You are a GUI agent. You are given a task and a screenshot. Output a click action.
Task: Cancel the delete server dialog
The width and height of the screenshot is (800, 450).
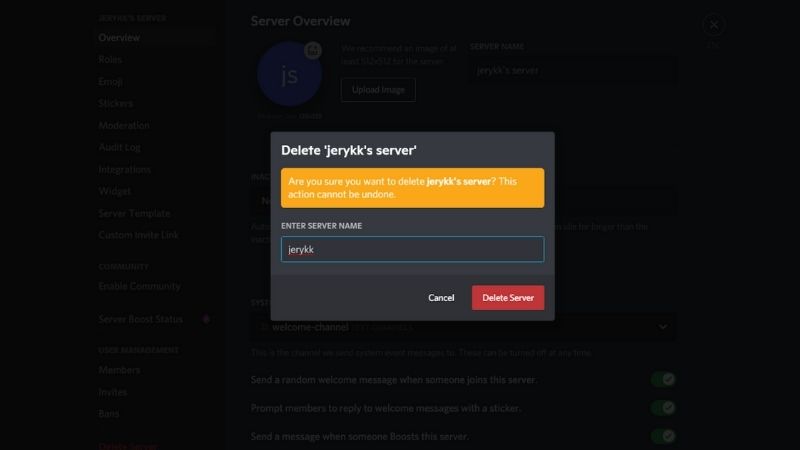coord(441,297)
